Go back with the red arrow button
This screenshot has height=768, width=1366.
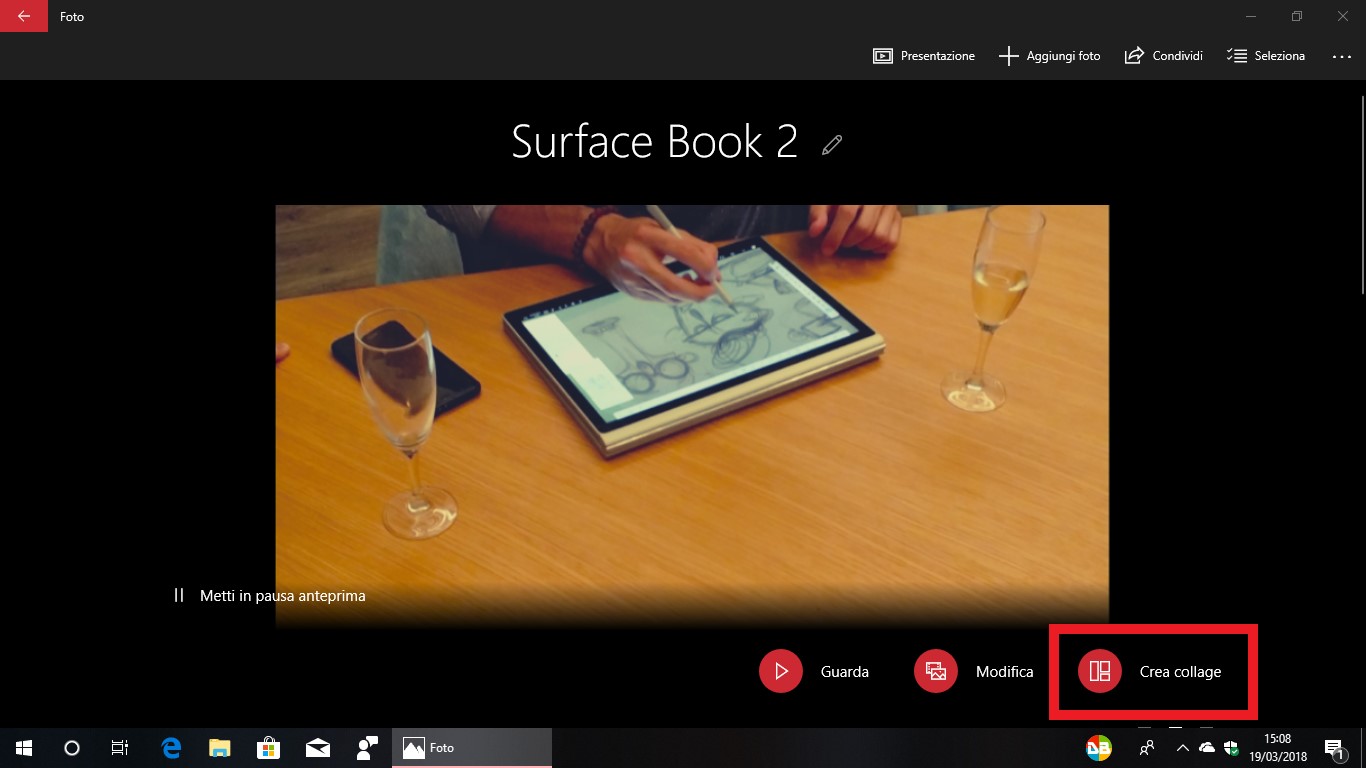[x=24, y=16]
